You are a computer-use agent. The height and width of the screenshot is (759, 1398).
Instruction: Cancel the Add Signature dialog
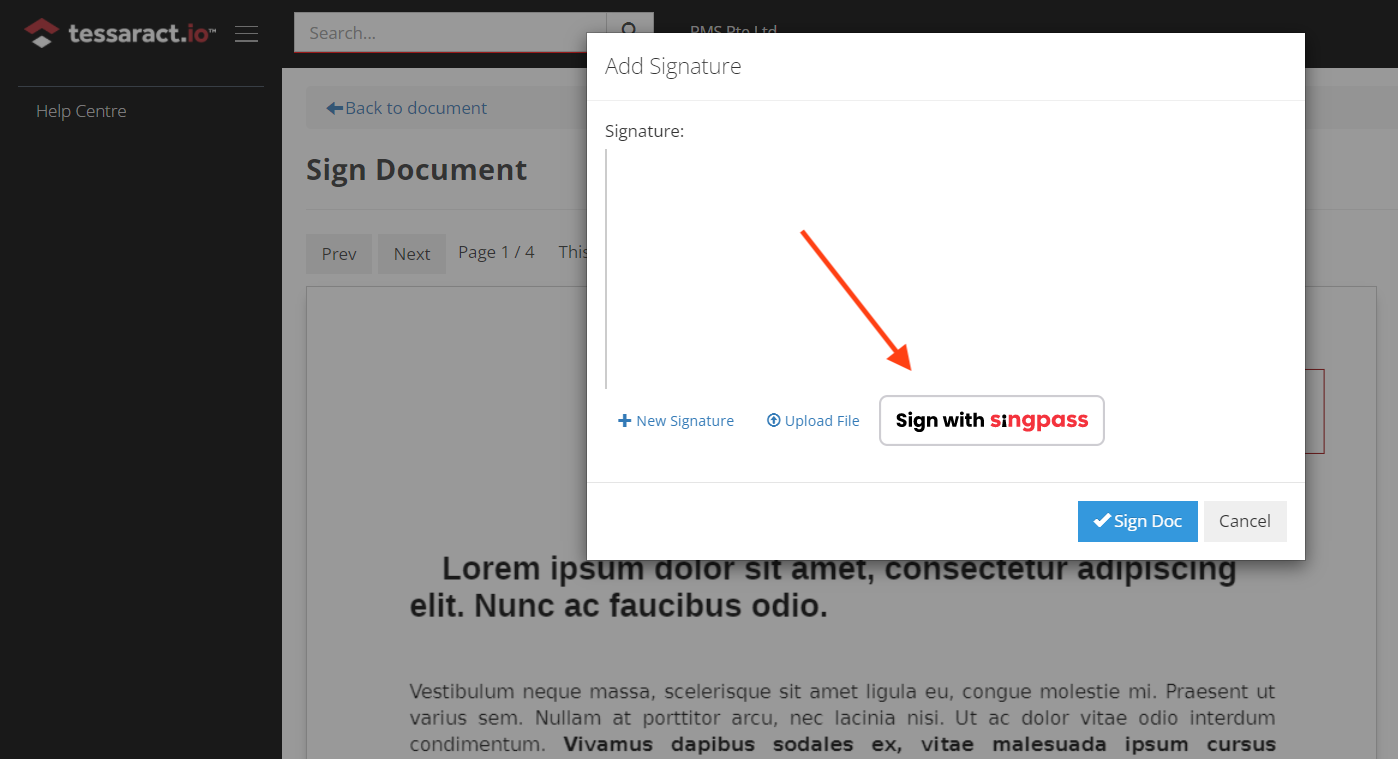pos(1244,520)
